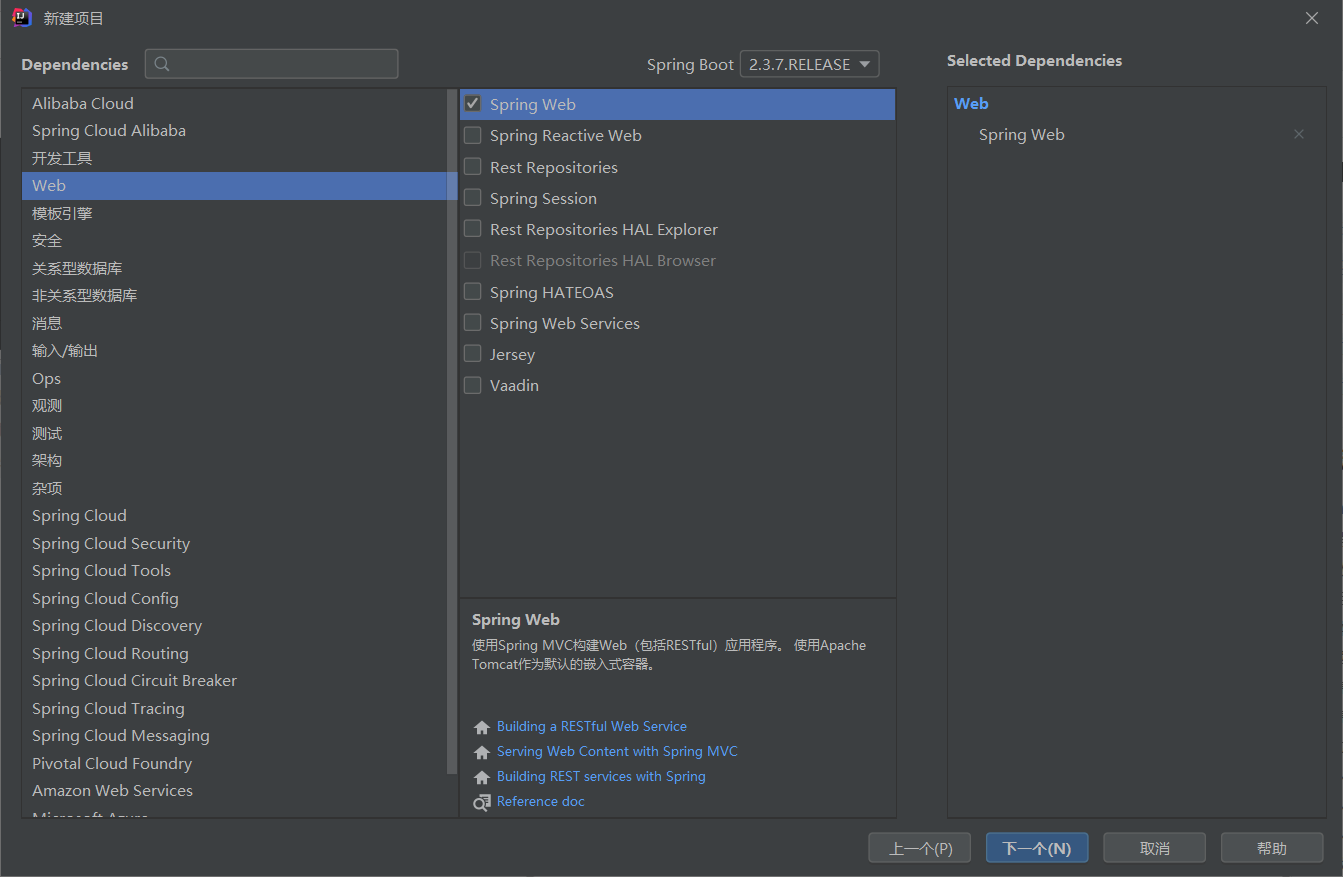1343x877 pixels.
Task: Select the Web category in list
Action: (234, 186)
